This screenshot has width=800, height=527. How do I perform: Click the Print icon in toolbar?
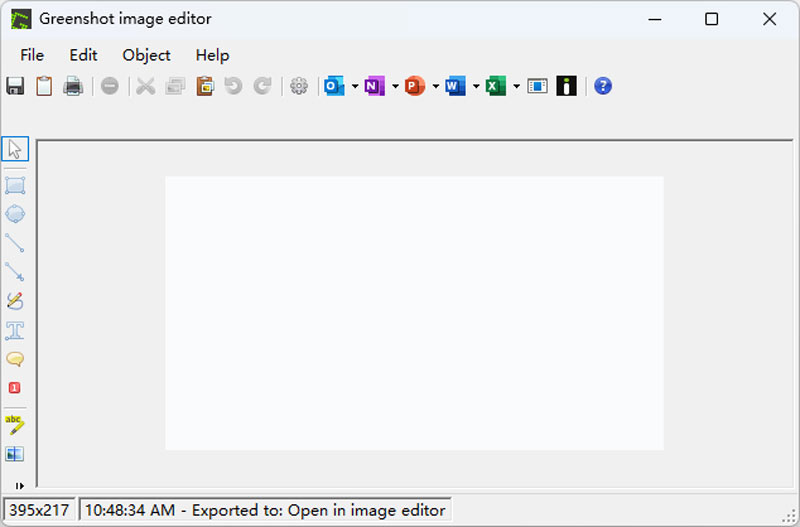(x=73, y=86)
